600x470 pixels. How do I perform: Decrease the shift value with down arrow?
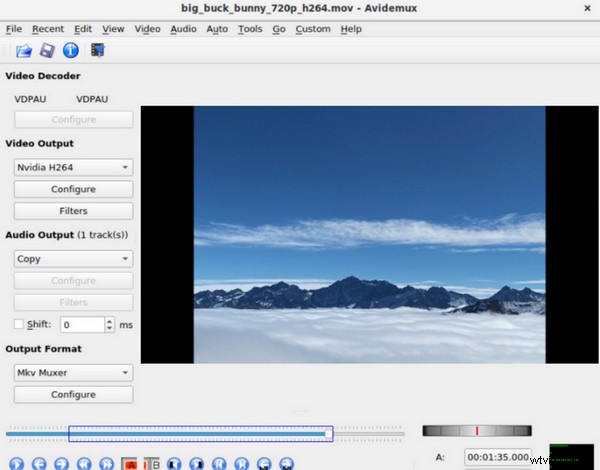109,328
